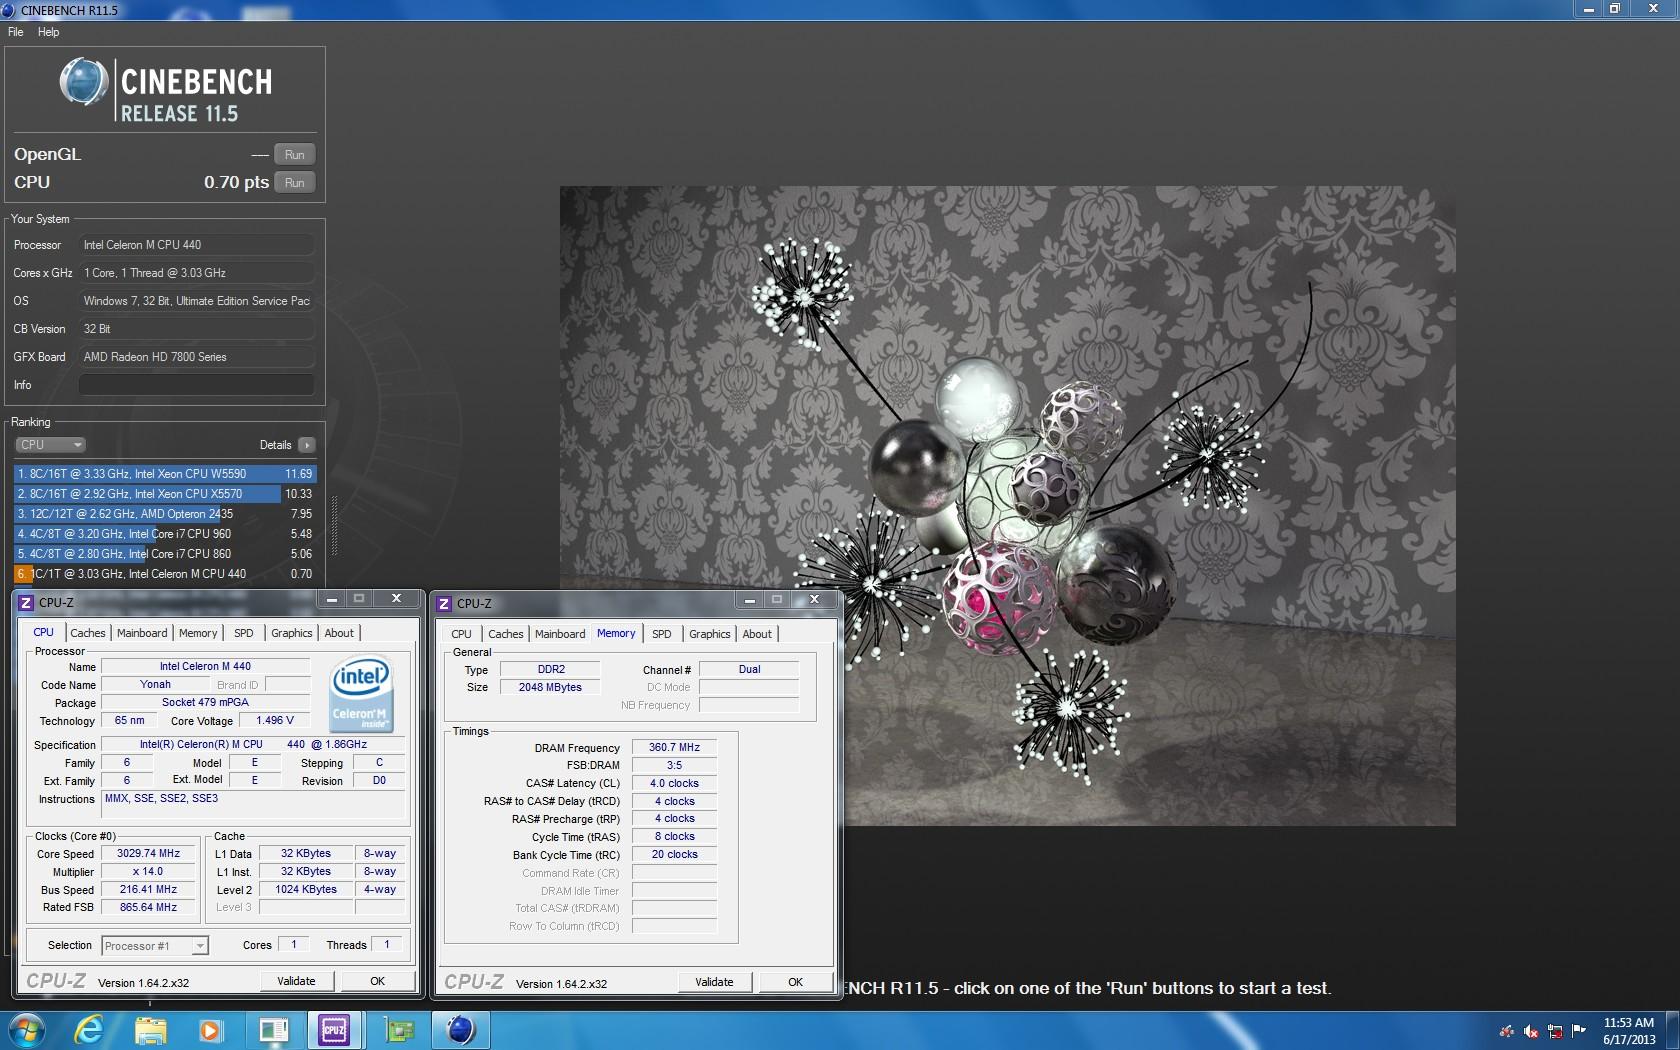Viewport: 1680px width, 1050px height.
Task: Click the GFX Board AMD Radeon HD 7800 field
Action: point(197,357)
